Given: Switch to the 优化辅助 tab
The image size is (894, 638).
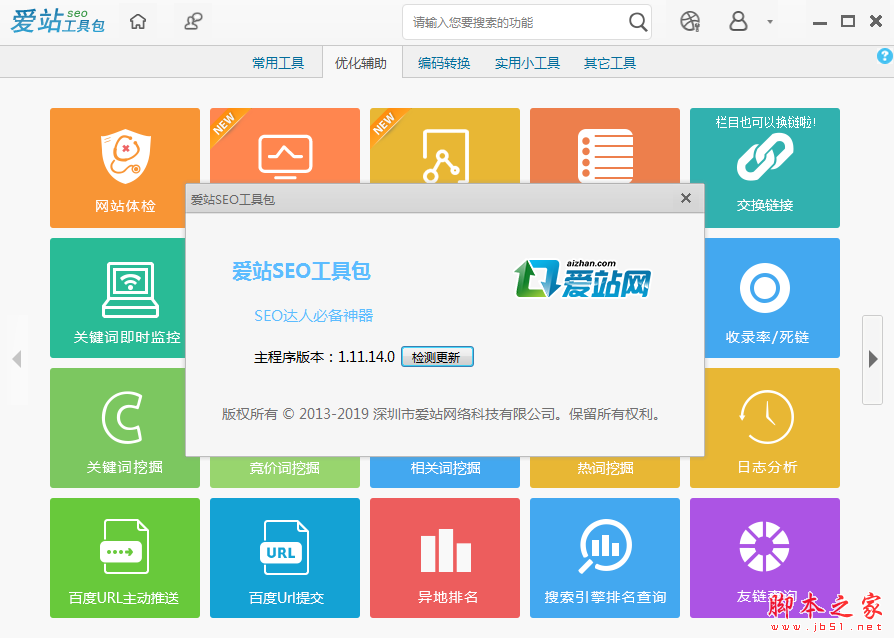Looking at the screenshot, I should point(361,63).
